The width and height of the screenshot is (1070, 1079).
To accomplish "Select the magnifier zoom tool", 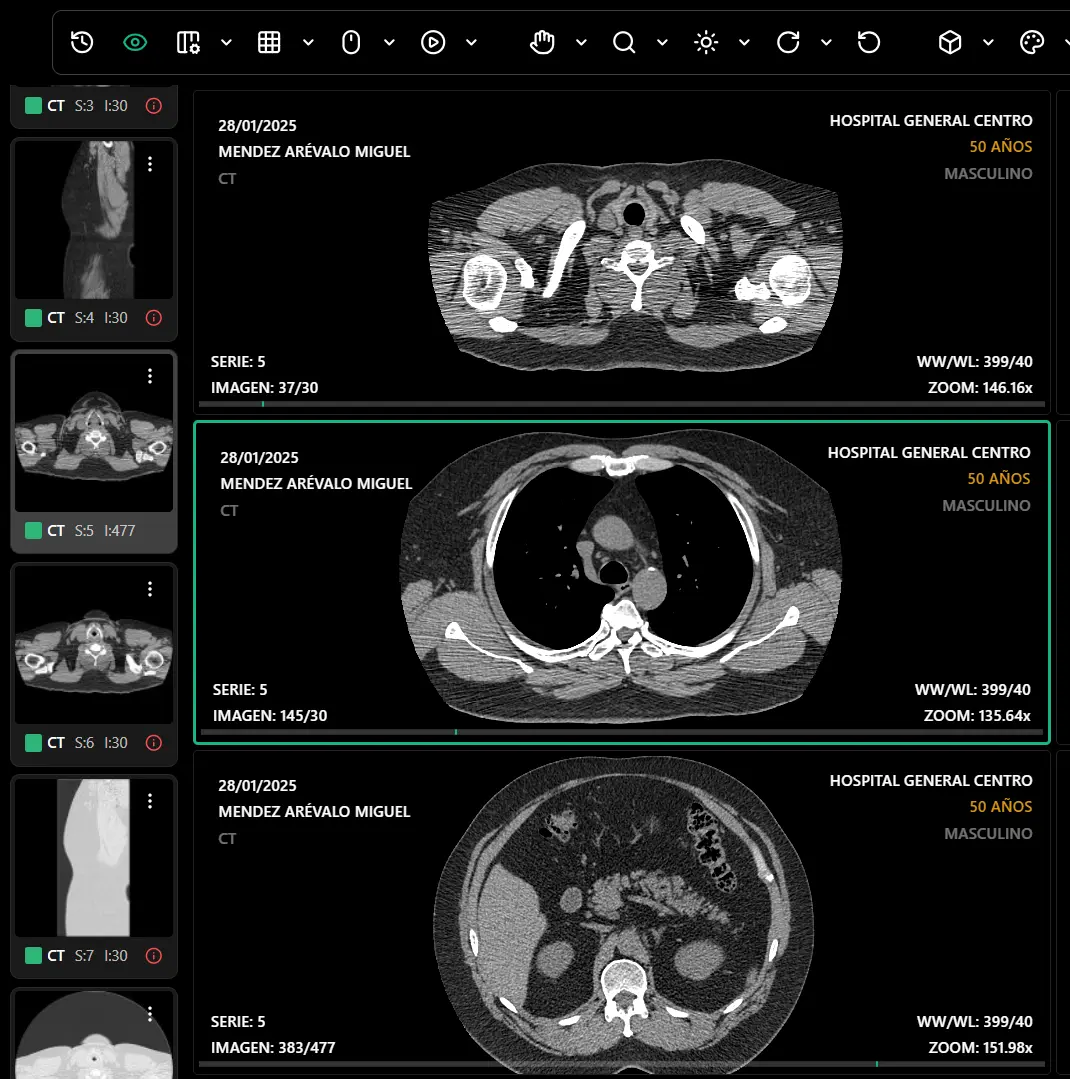I will point(624,43).
